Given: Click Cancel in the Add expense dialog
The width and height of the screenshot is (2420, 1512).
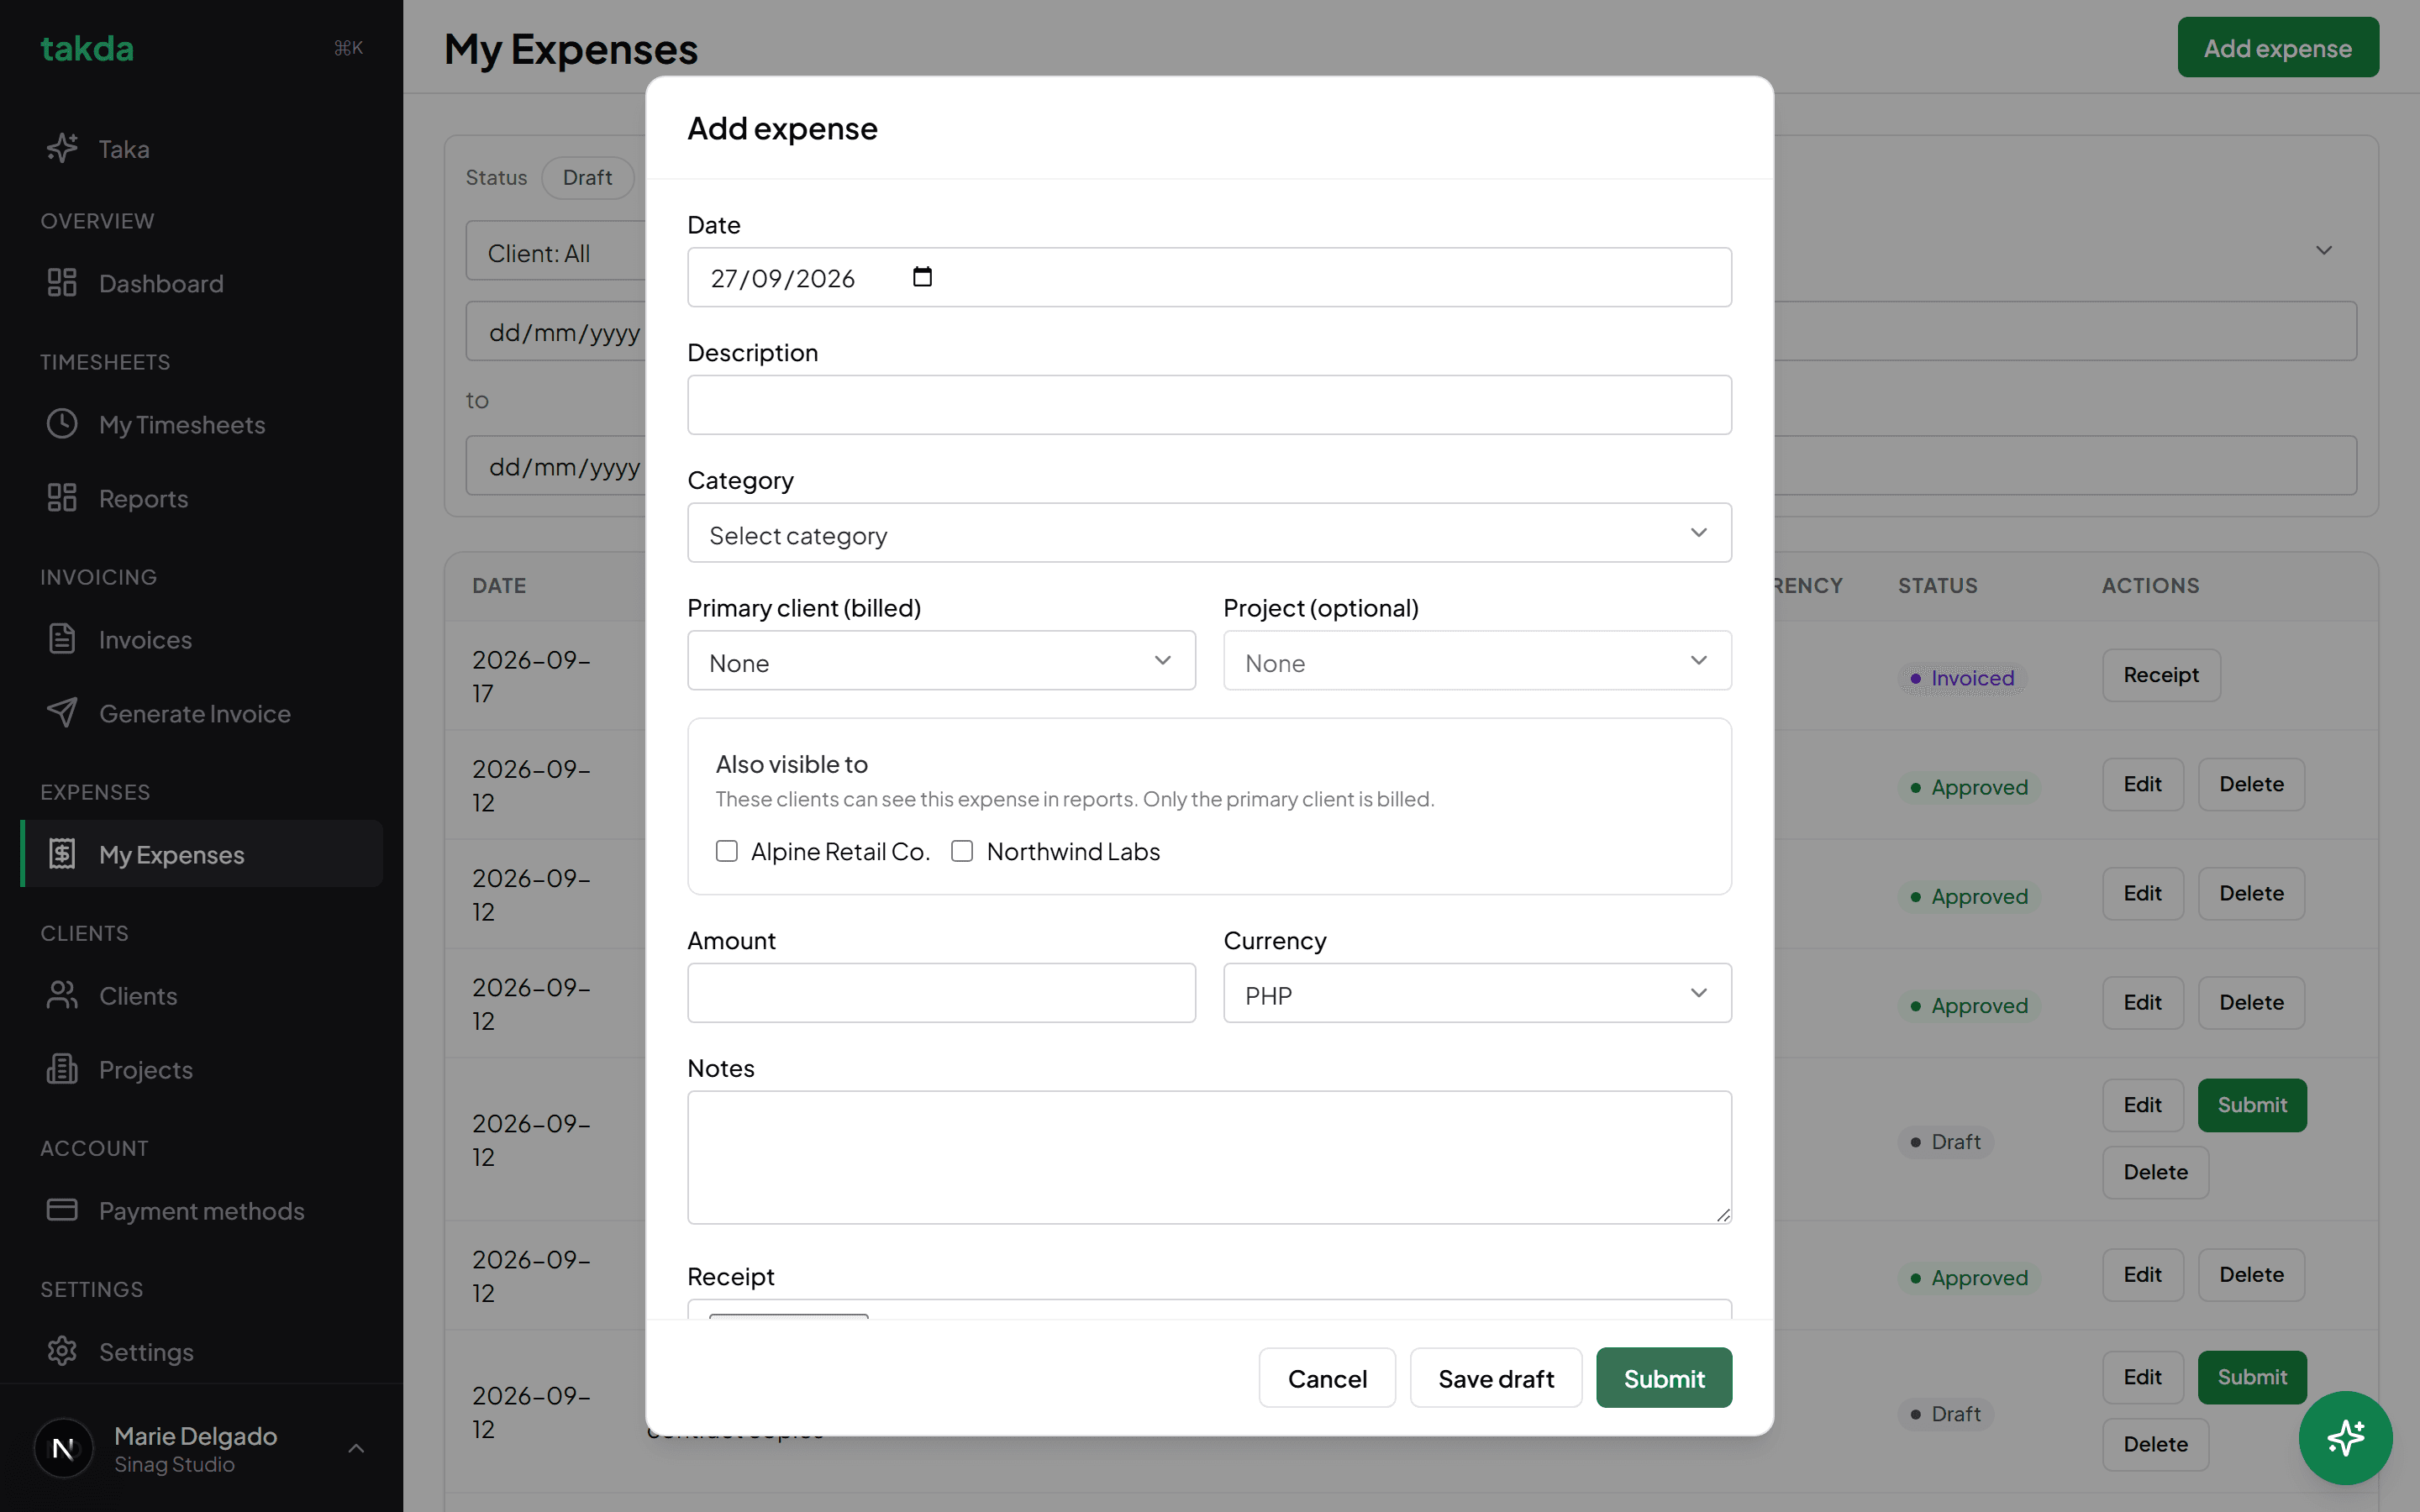Looking at the screenshot, I should (1327, 1378).
